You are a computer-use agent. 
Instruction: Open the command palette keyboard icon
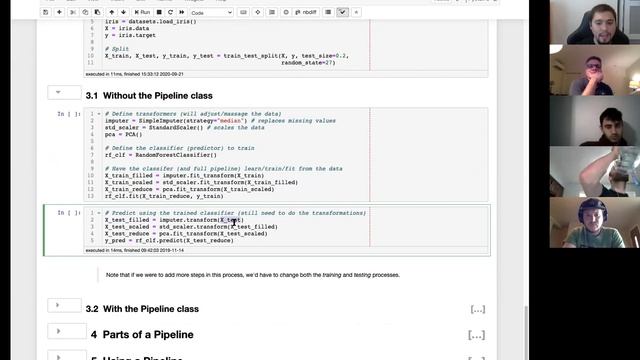tap(244, 12)
